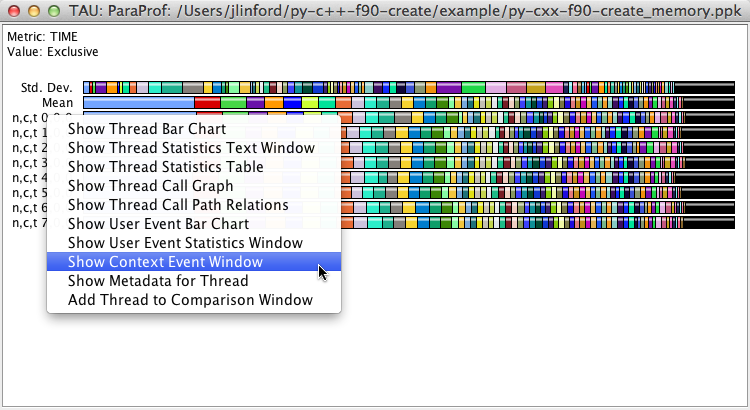Image resolution: width=750 pixels, height=410 pixels.
Task: Open Show User Event Statistics Window
Action: tap(184, 243)
